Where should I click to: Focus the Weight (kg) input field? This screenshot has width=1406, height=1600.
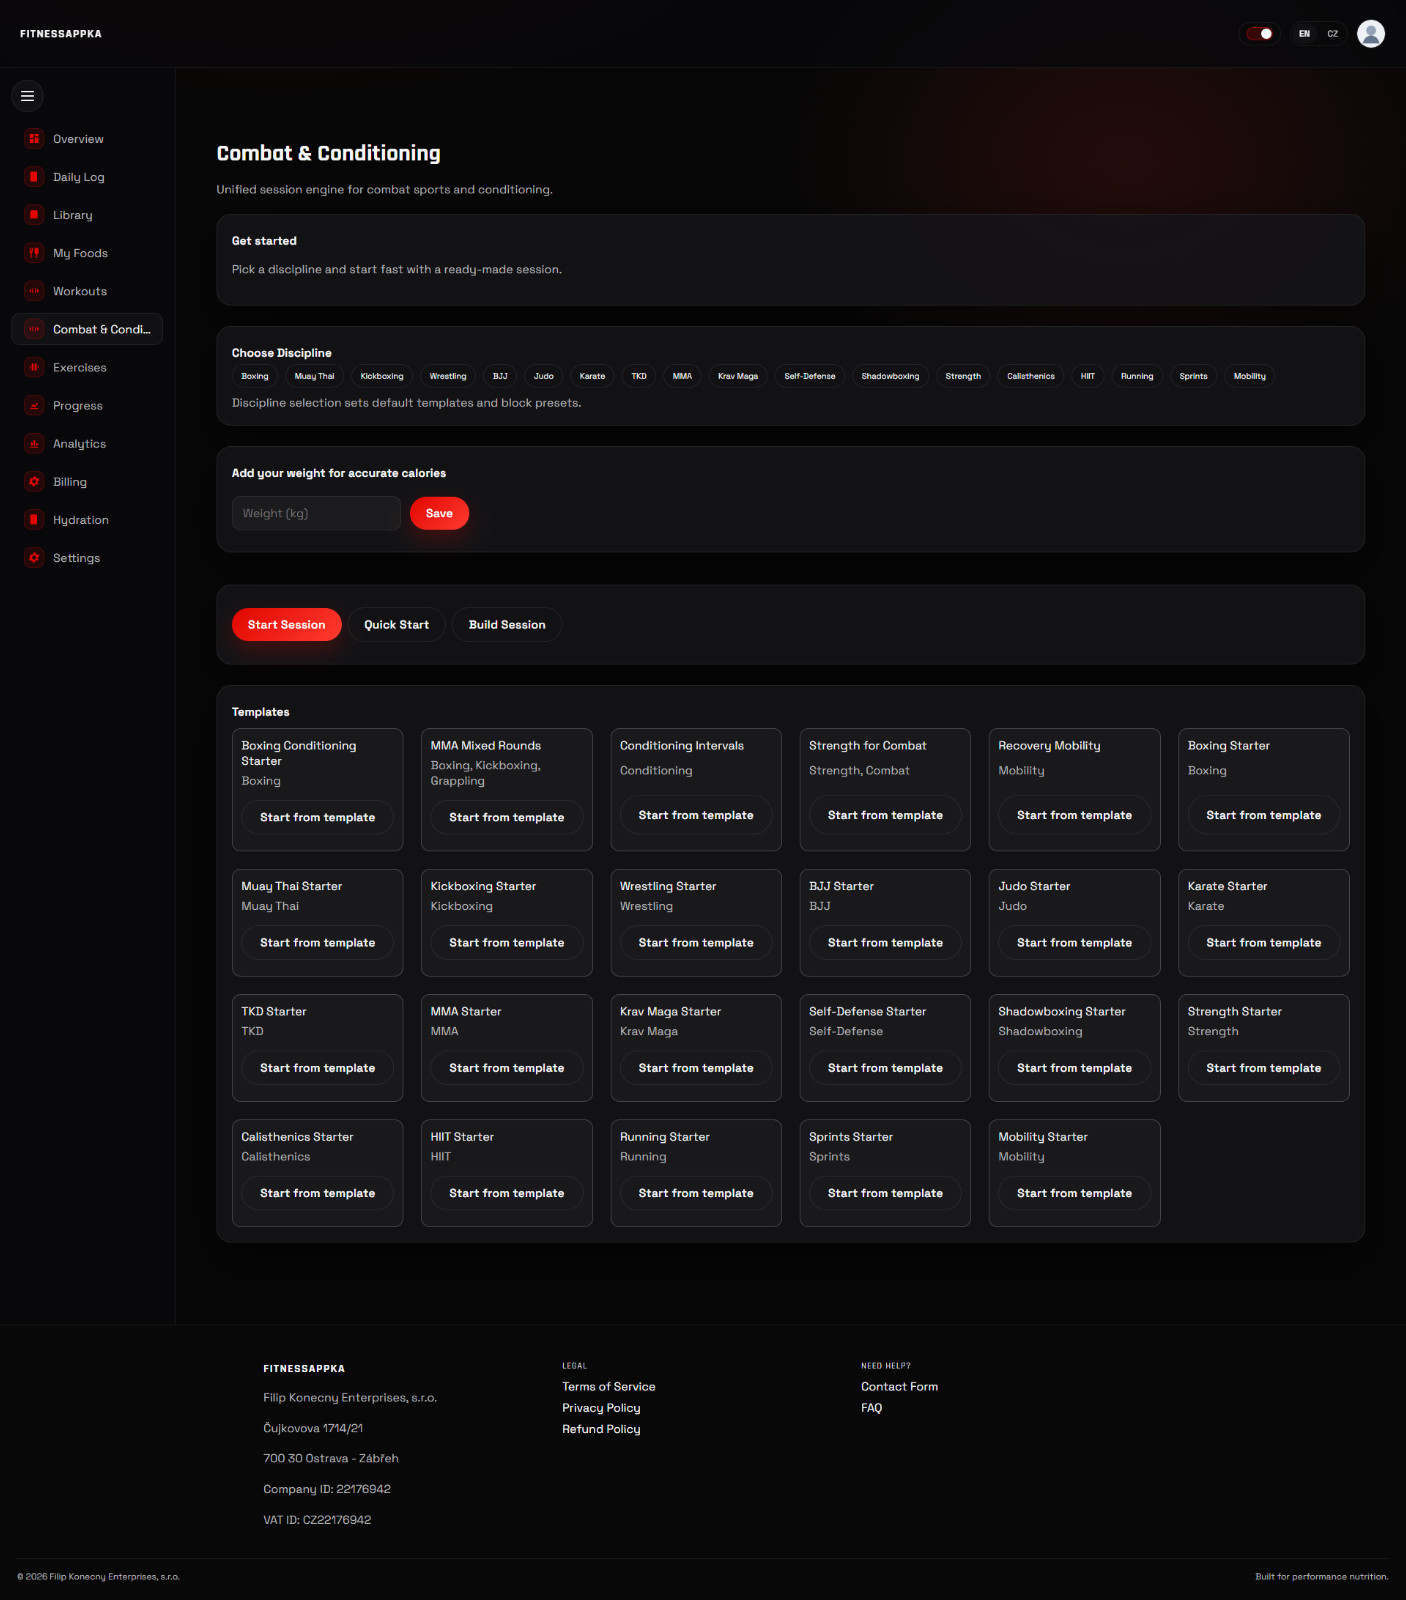coord(316,513)
